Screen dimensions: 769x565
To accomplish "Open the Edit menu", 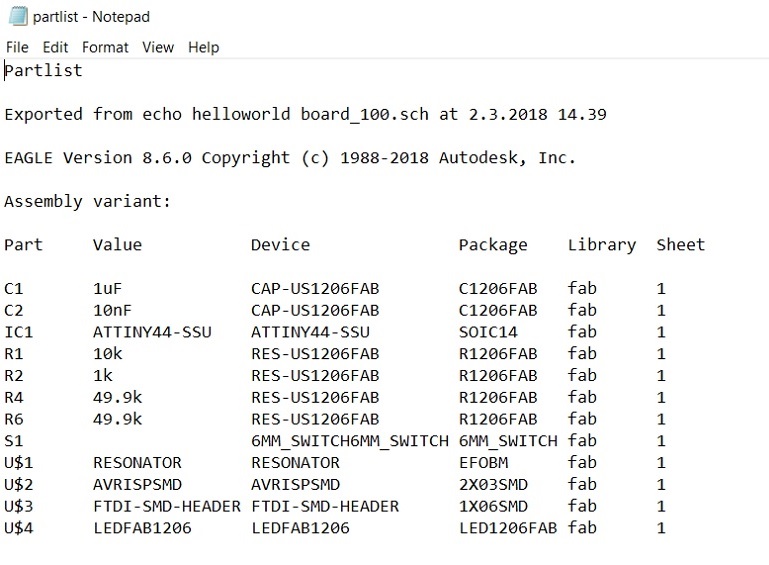I will [55, 47].
